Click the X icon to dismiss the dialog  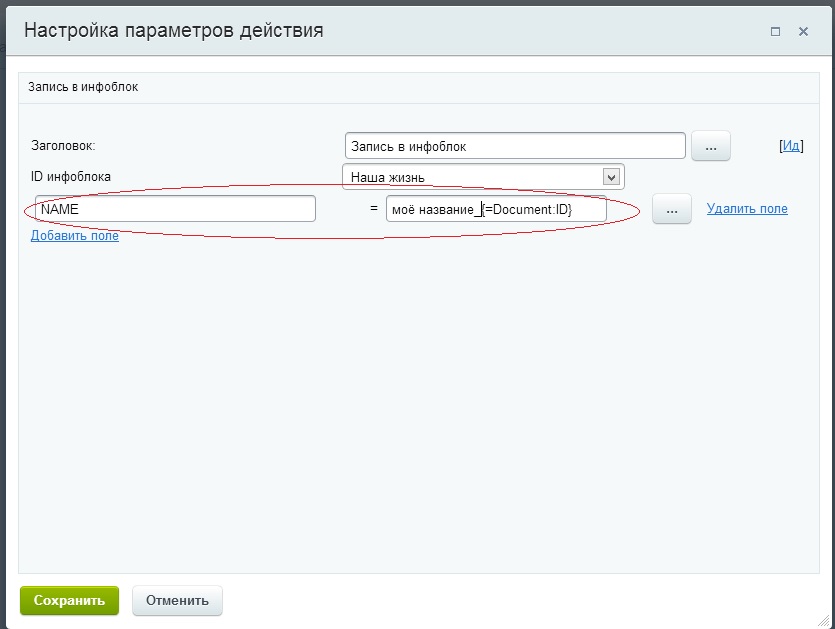pyautogui.click(x=802, y=31)
